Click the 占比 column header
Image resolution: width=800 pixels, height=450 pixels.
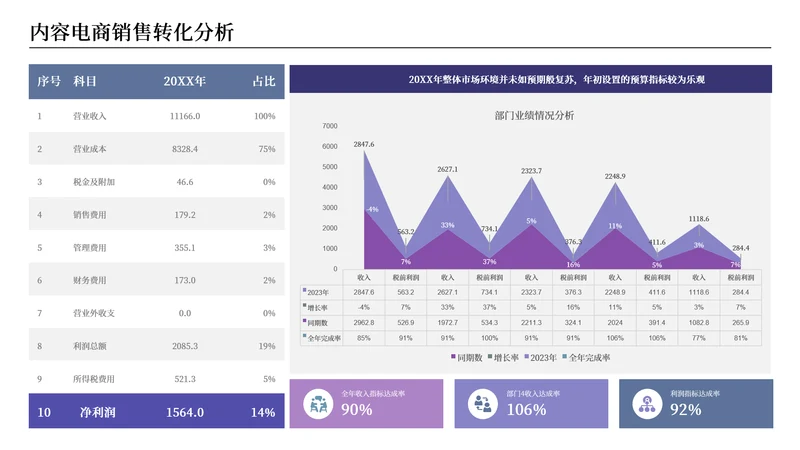click(x=264, y=81)
